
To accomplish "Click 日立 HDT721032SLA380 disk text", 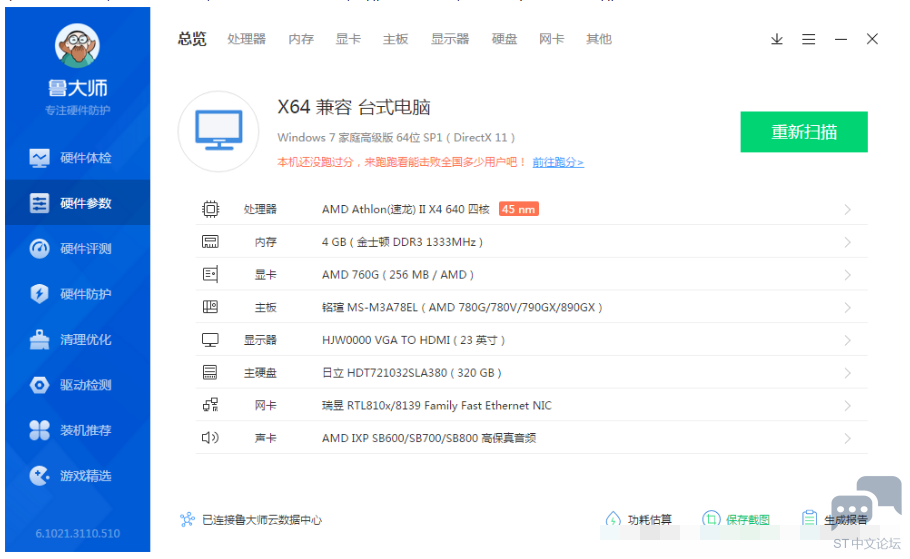I will [x=412, y=373].
